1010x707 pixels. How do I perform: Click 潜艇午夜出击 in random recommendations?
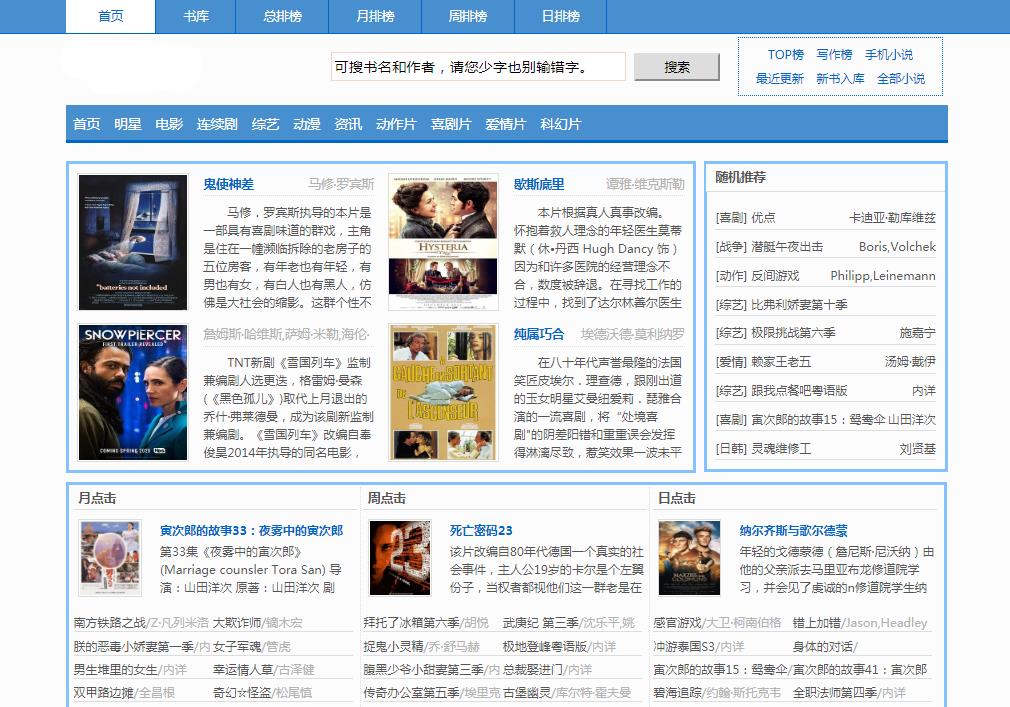(x=787, y=247)
